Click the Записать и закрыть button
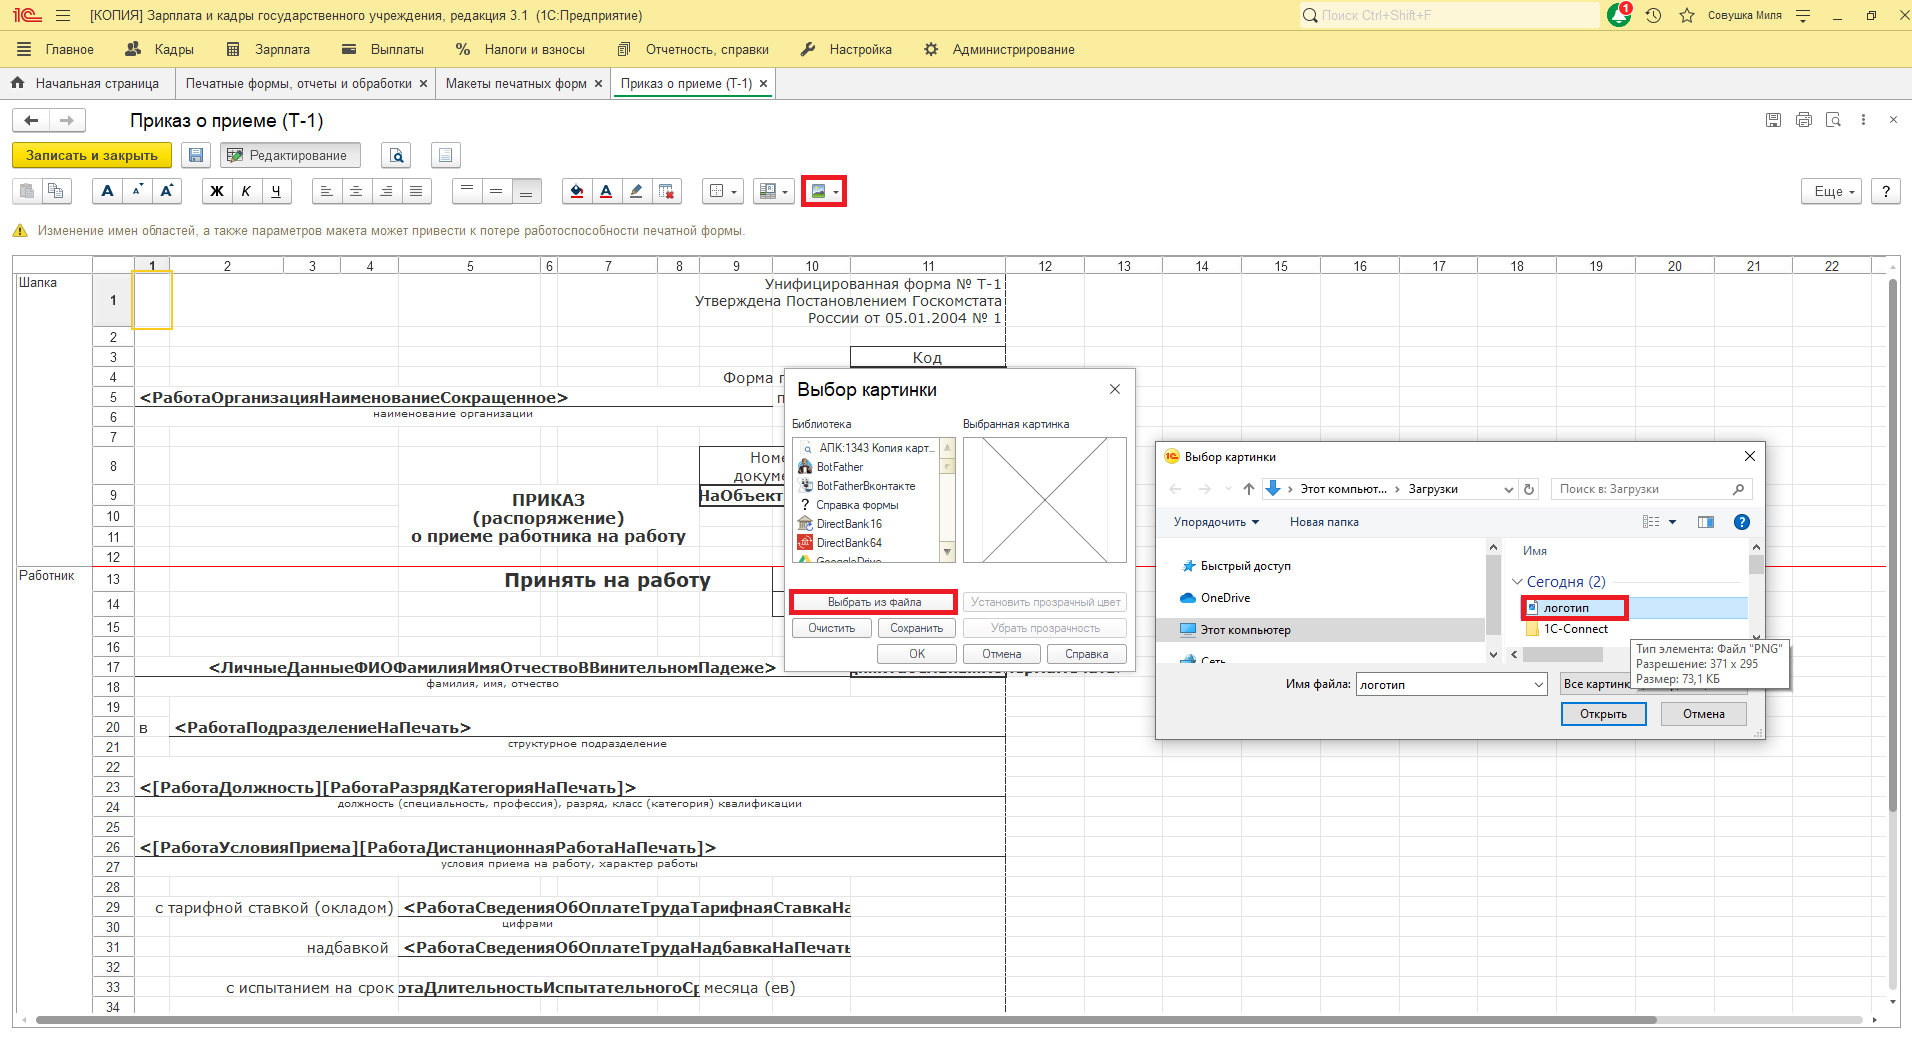Viewport: 1912px width, 1040px height. (92, 155)
